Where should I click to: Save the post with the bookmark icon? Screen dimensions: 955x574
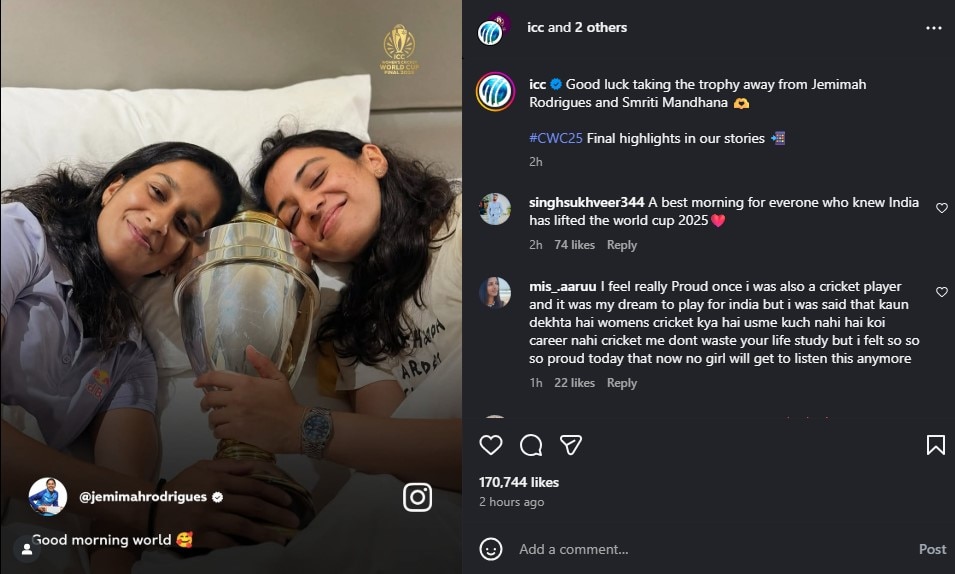coord(935,445)
